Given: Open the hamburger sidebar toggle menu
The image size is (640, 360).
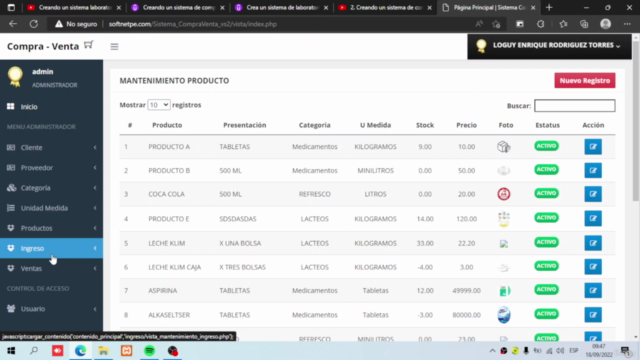Looking at the screenshot, I should 114,47.
